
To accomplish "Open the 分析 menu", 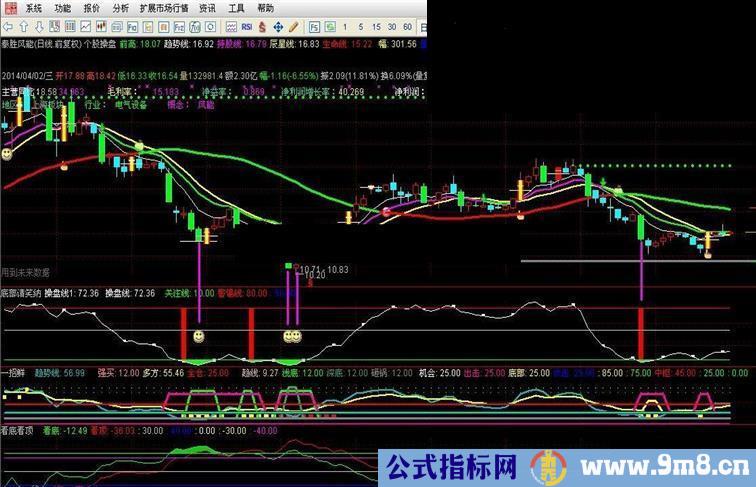I will click(120, 8).
